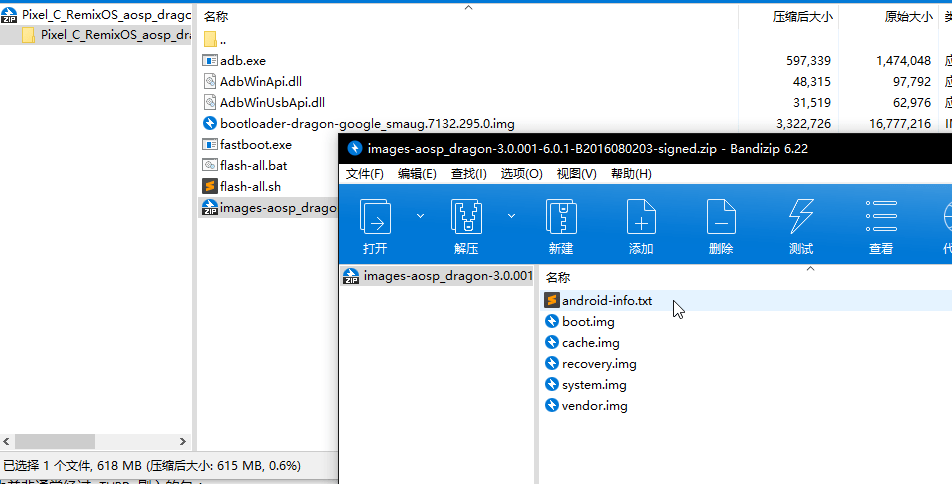Expand the Extract (解压) dropdown arrow
952x484 pixels.
pos(511,216)
